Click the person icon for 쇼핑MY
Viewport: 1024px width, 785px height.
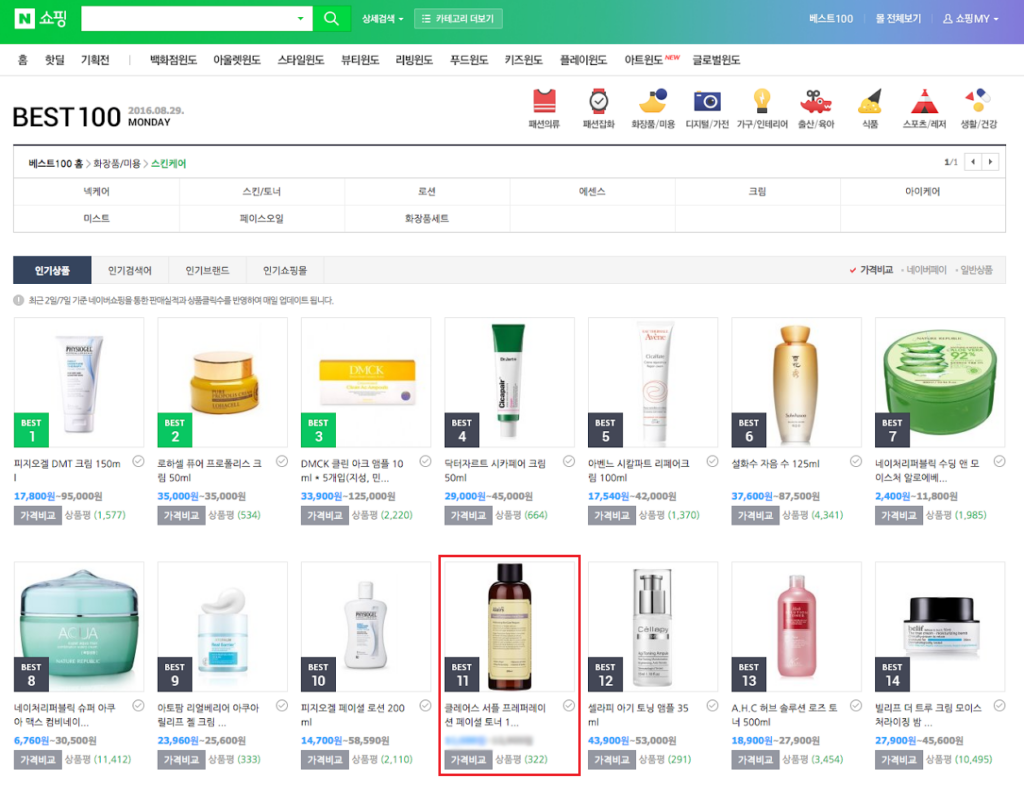tap(947, 19)
